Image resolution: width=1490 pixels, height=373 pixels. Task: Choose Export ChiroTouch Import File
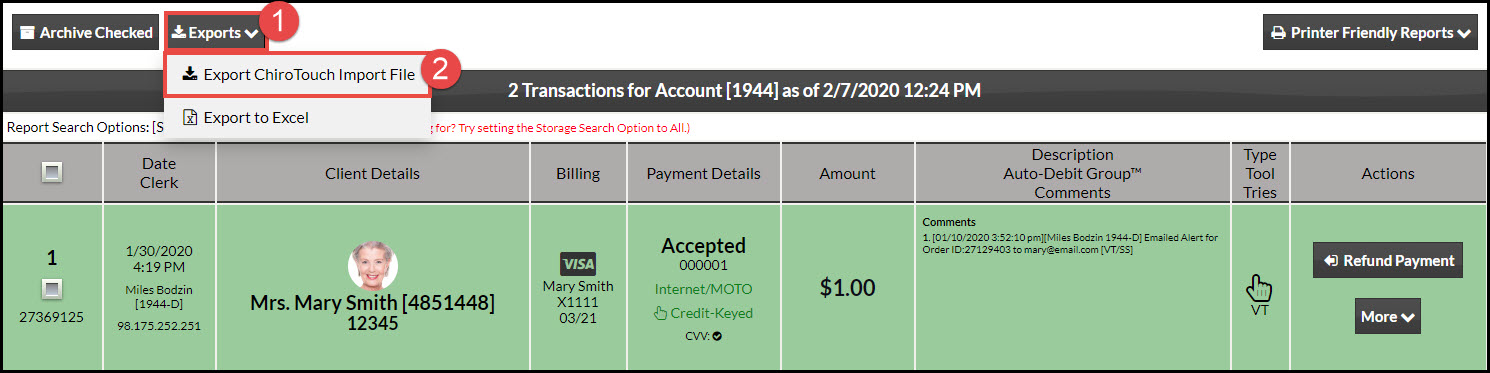[298, 74]
